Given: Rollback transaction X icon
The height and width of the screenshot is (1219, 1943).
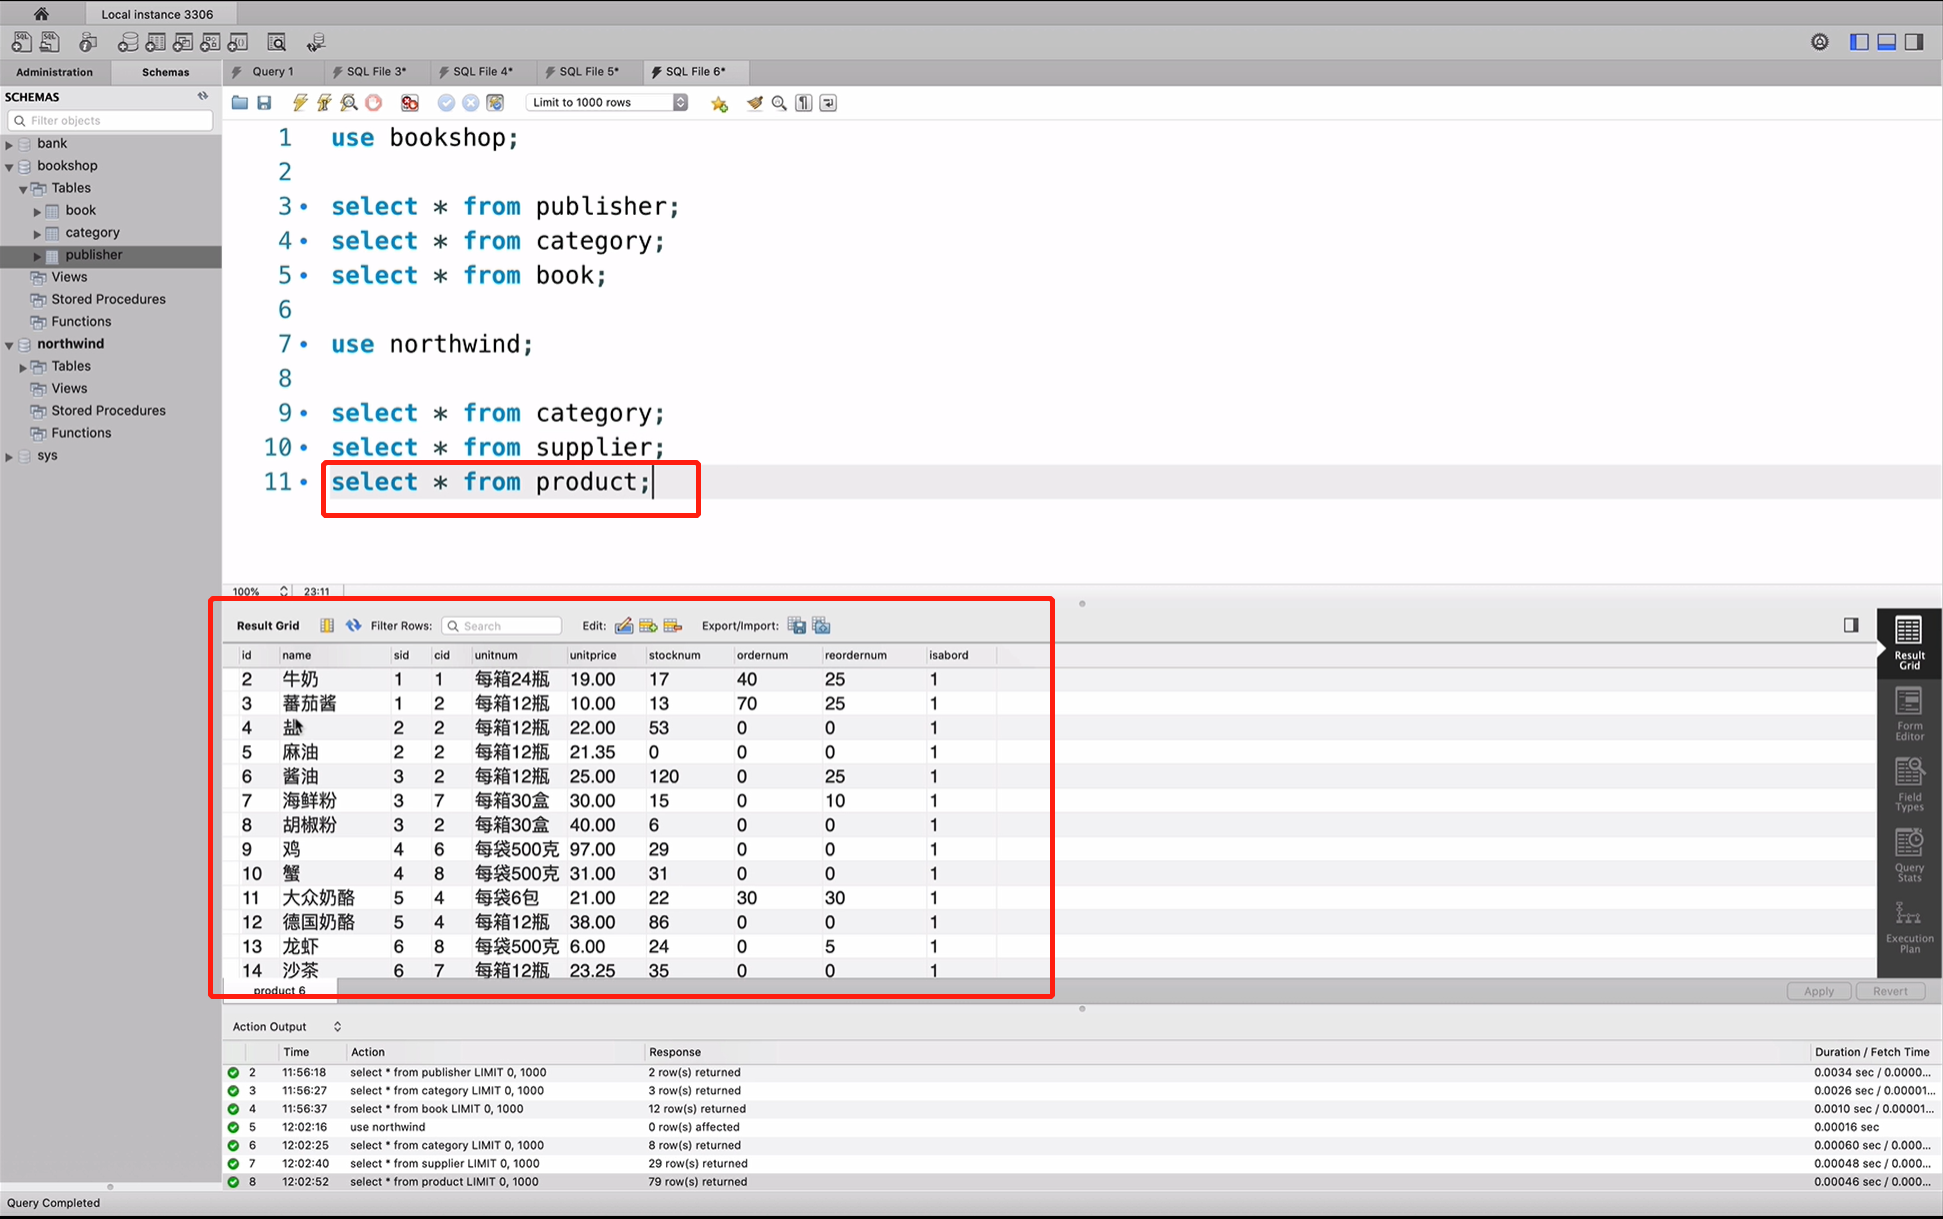Looking at the screenshot, I should (x=471, y=103).
